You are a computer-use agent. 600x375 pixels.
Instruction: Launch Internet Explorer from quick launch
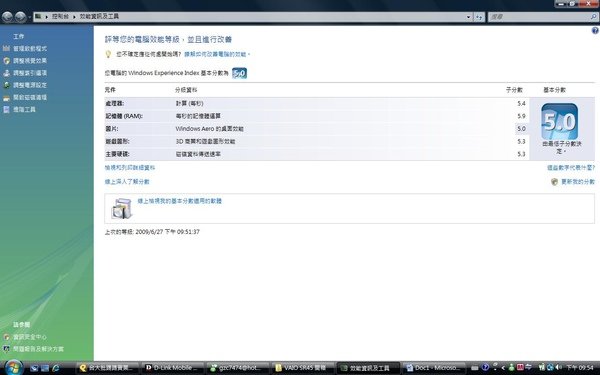[56, 368]
